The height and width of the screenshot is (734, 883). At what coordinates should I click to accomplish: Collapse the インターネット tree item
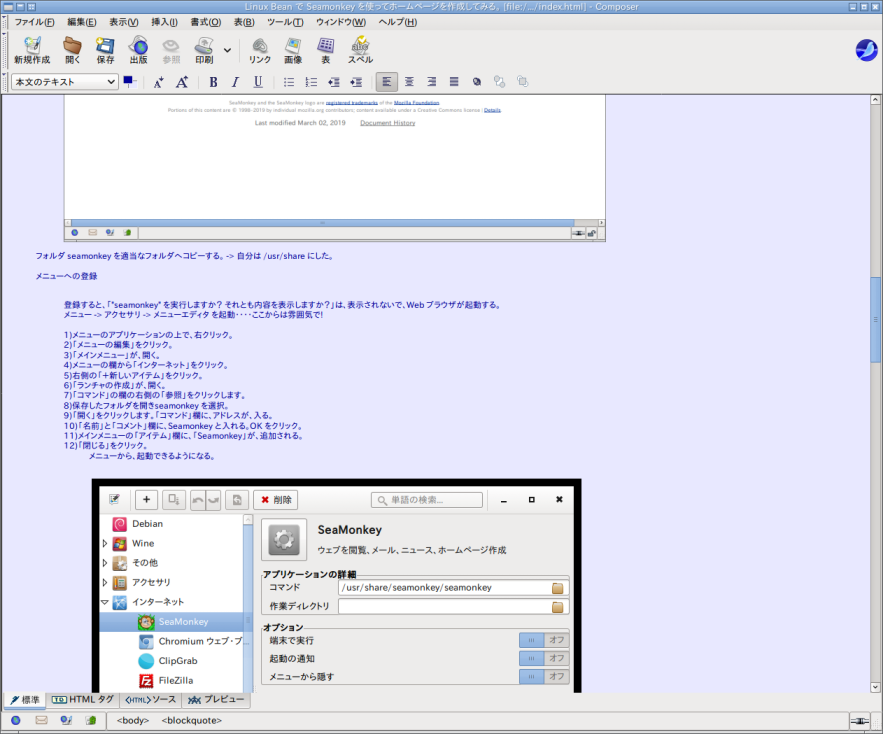[105, 602]
